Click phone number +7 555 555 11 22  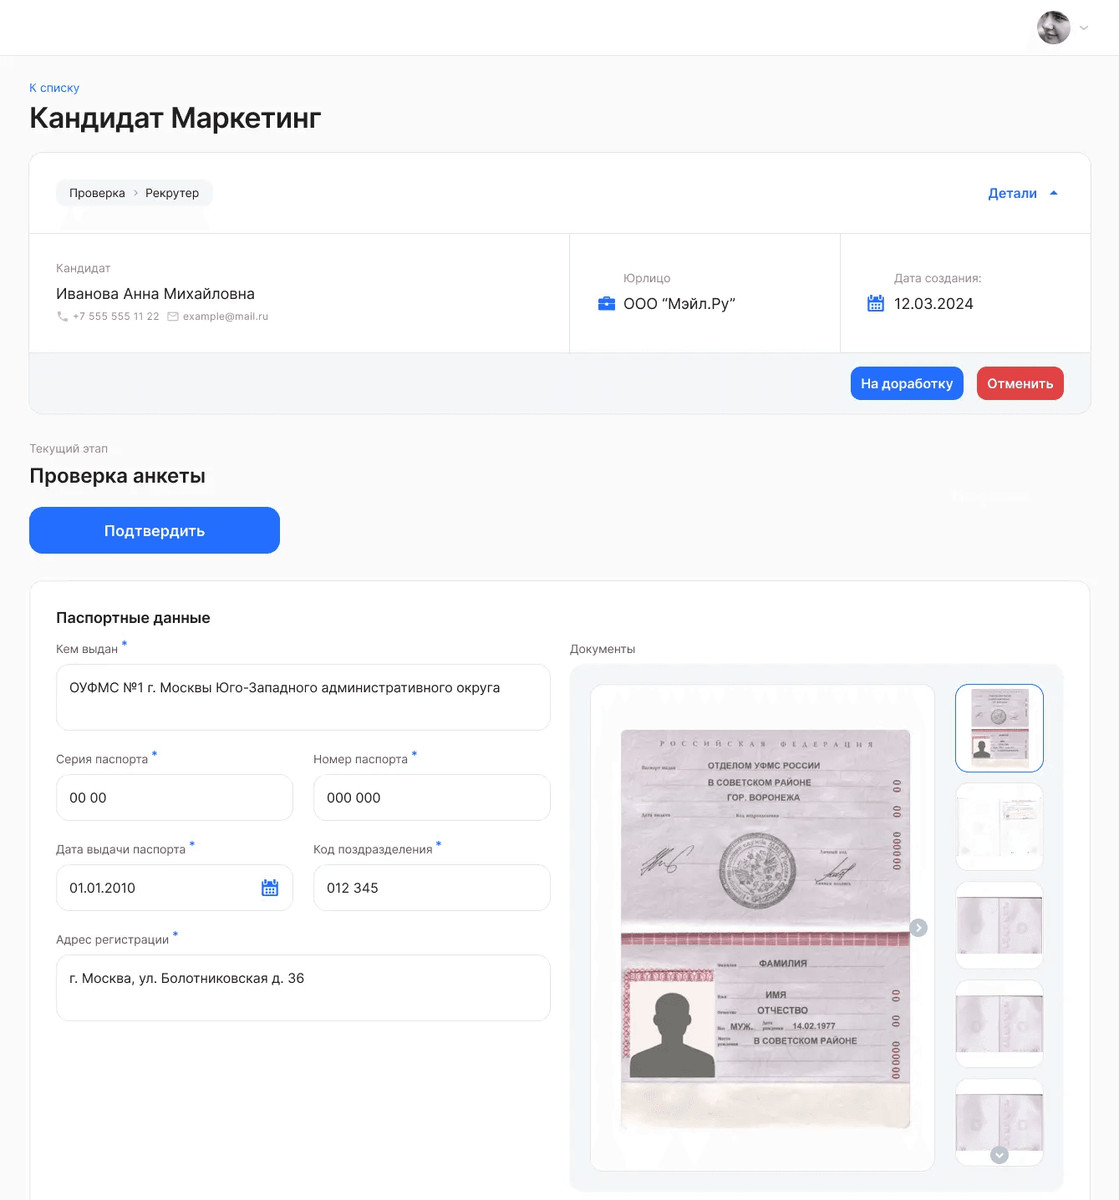click(x=116, y=316)
